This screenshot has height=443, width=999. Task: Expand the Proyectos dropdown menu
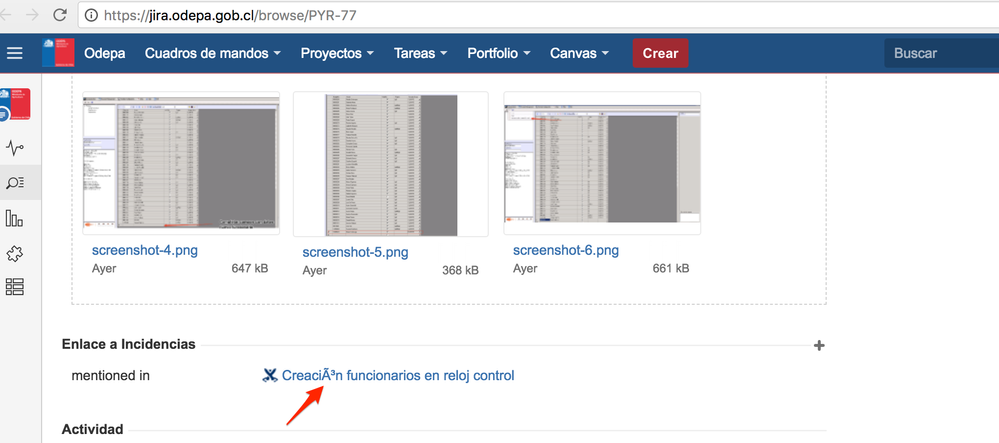337,53
